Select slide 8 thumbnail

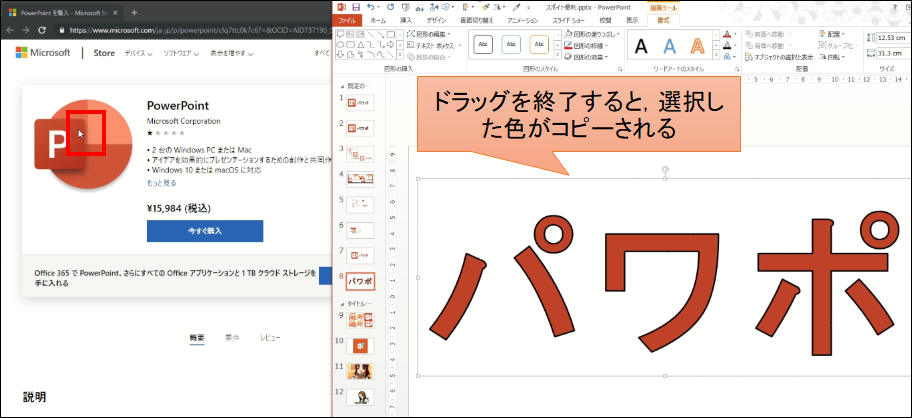click(361, 281)
